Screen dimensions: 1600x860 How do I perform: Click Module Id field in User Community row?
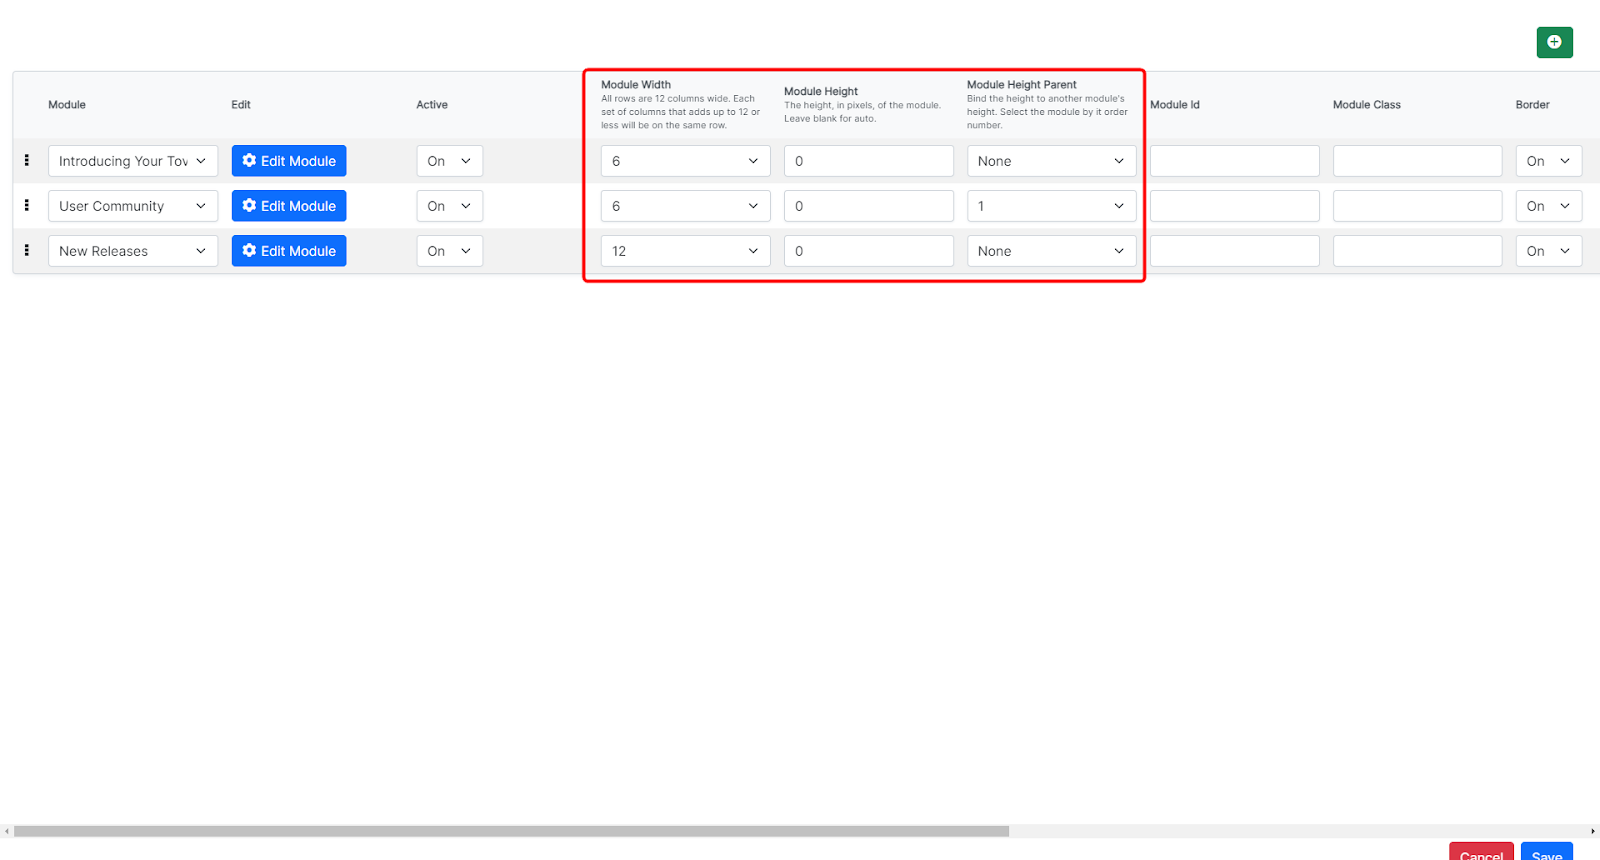tap(1235, 206)
